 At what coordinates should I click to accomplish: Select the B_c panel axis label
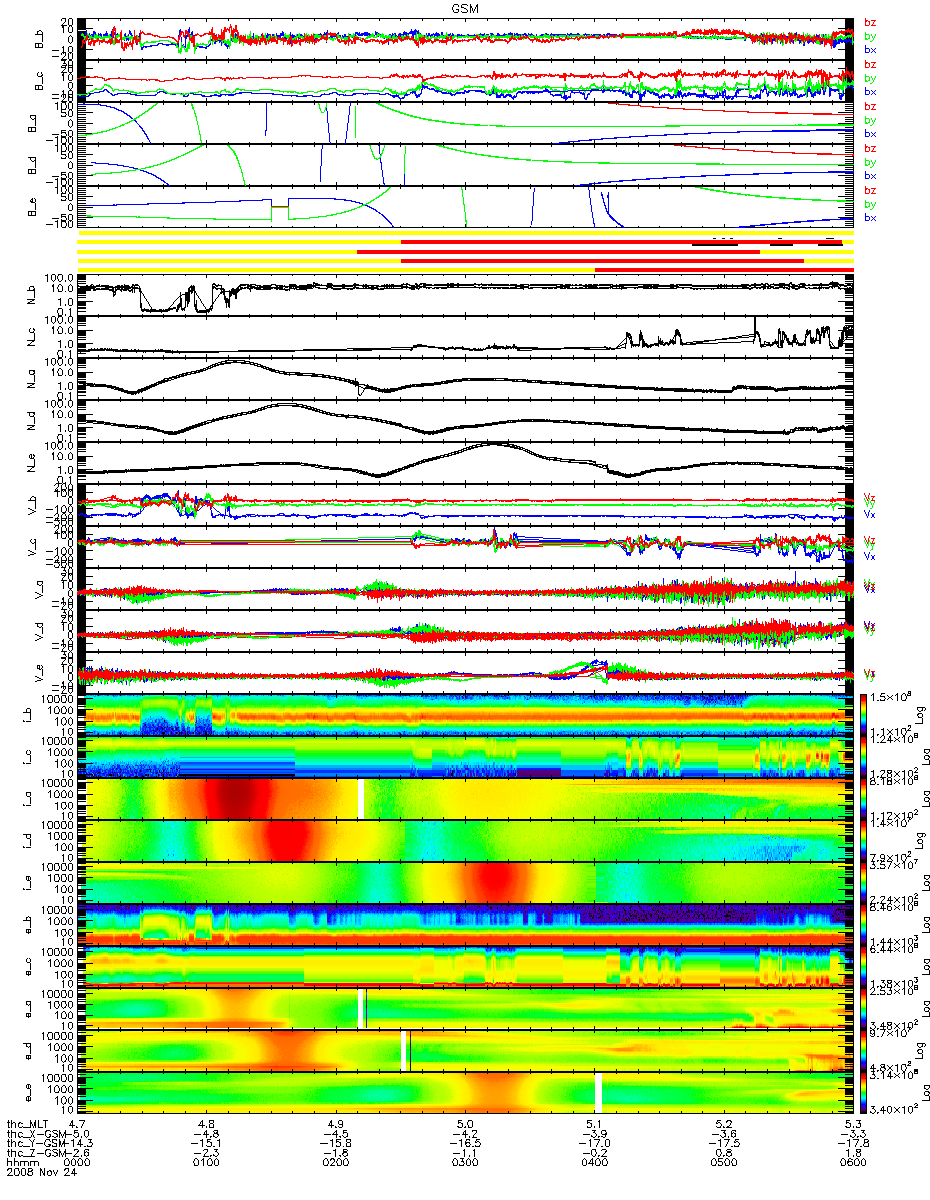(x=41, y=81)
